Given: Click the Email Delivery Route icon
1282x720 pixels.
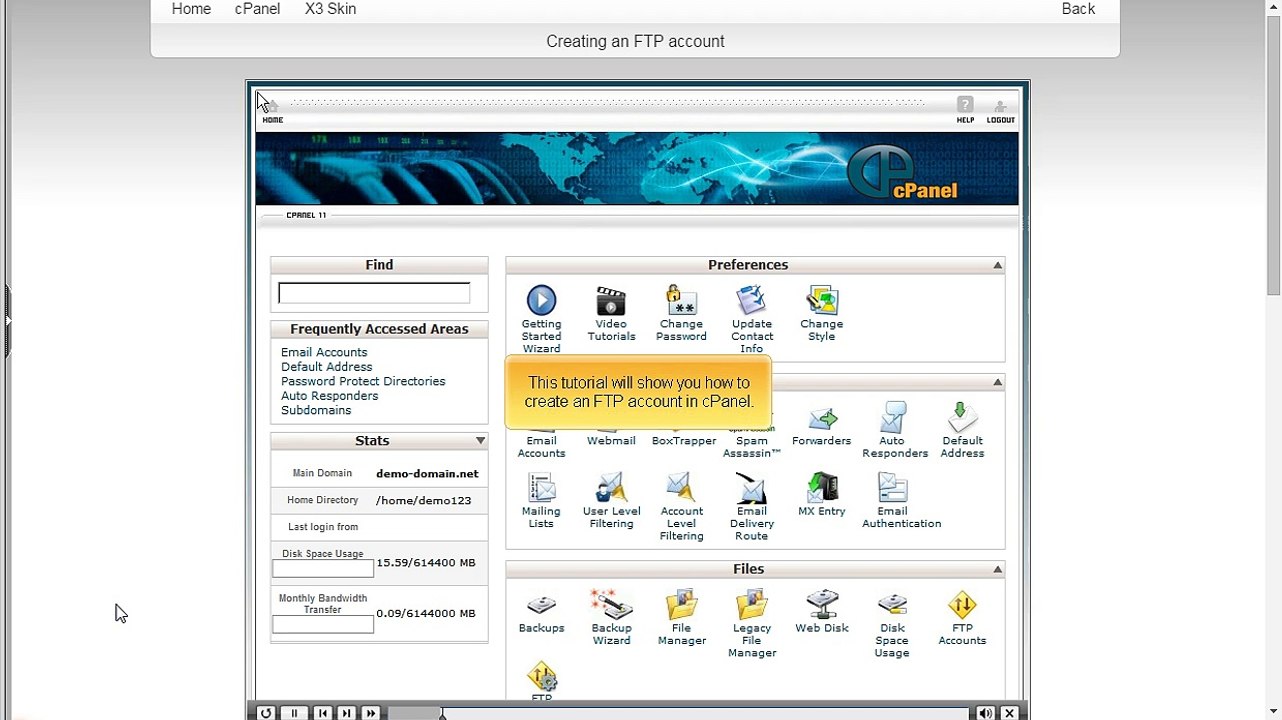Looking at the screenshot, I should [x=751, y=488].
